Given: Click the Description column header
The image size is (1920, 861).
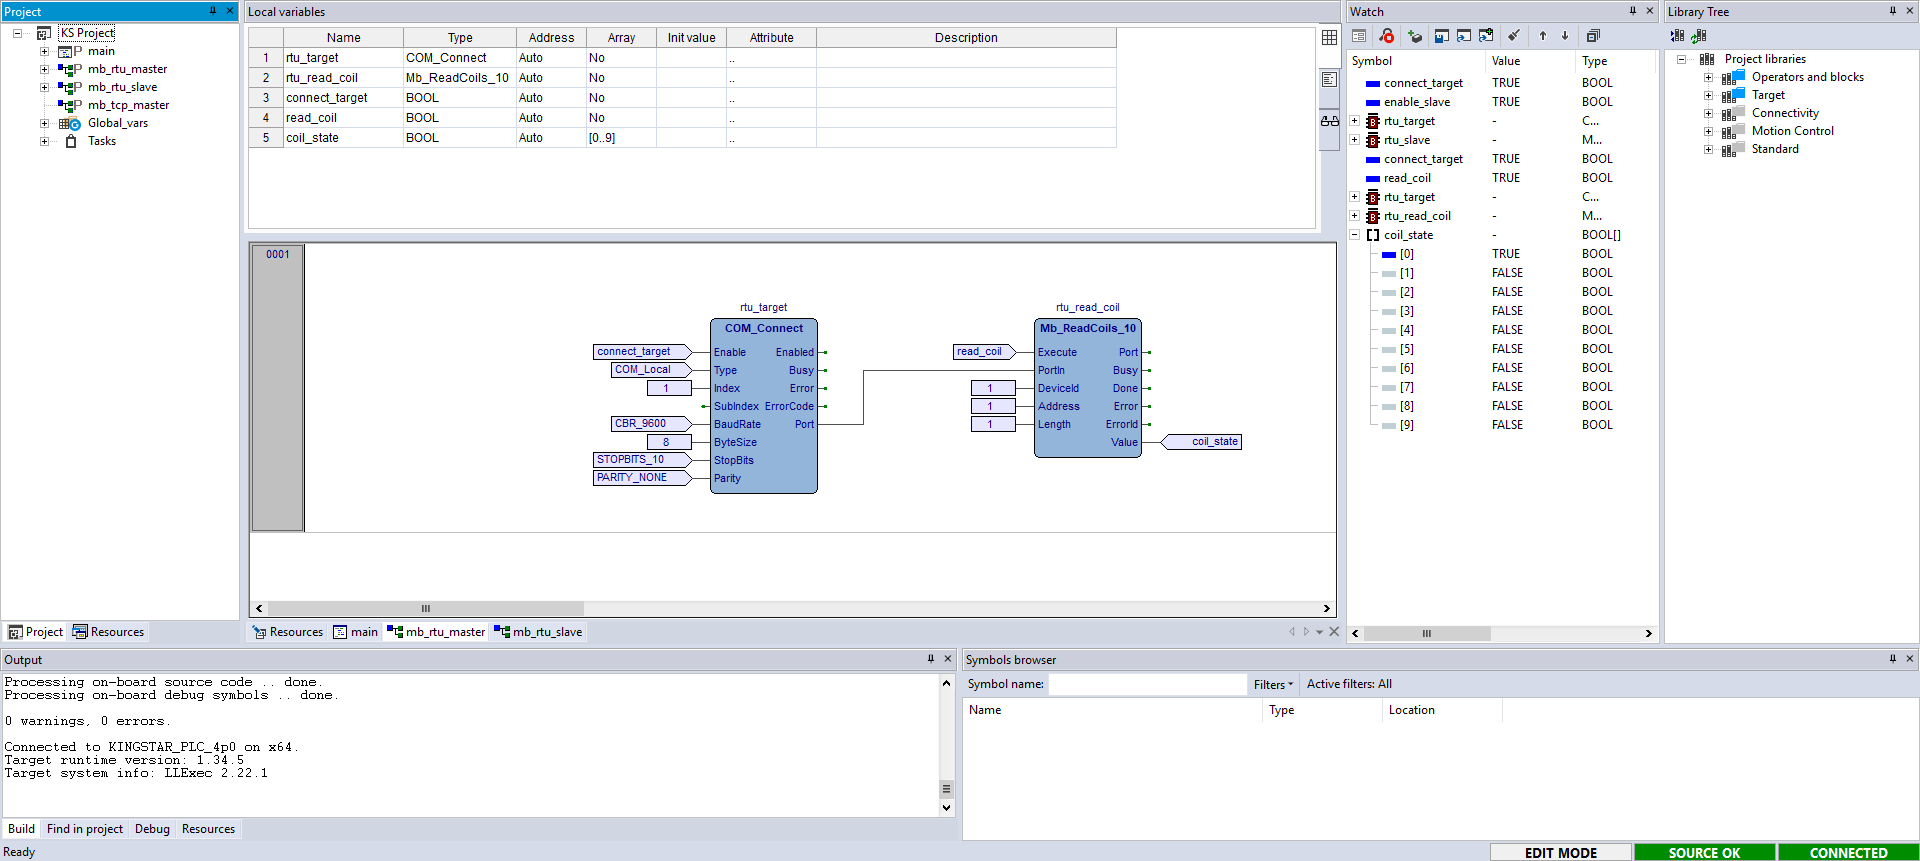Looking at the screenshot, I should click(965, 38).
